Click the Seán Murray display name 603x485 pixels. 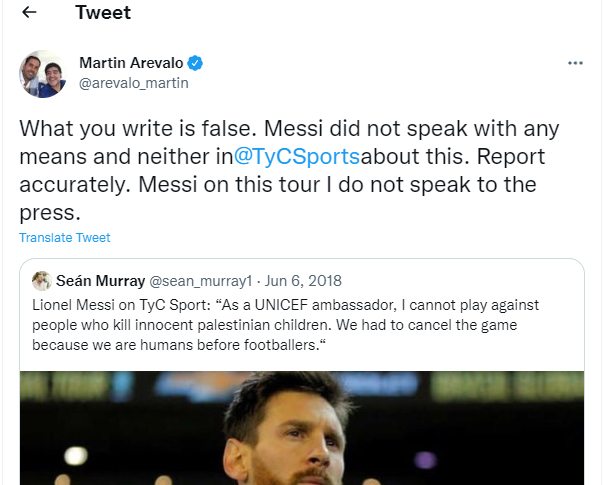click(100, 281)
